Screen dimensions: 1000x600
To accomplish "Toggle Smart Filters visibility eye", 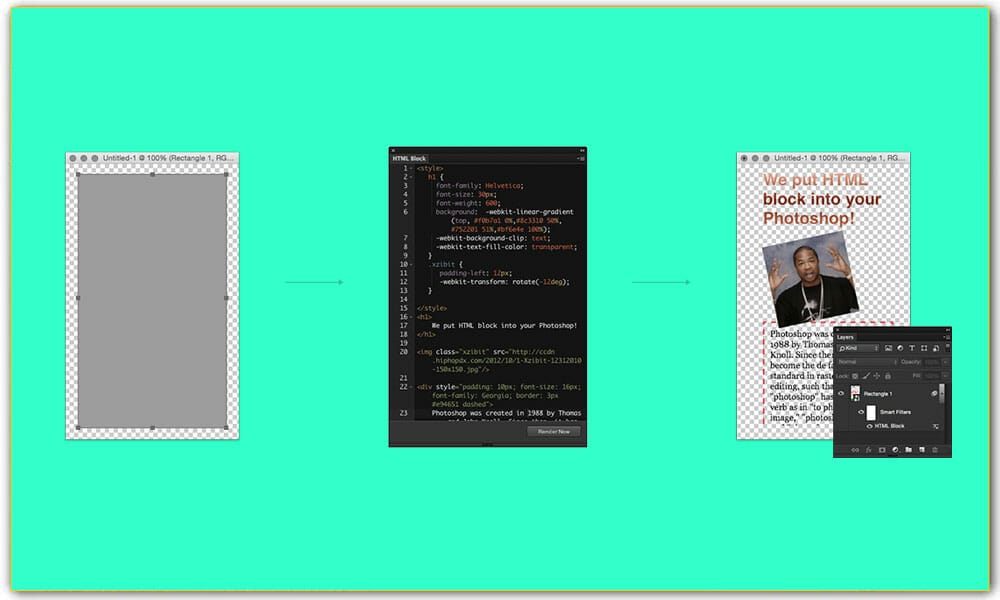I will point(860,411).
